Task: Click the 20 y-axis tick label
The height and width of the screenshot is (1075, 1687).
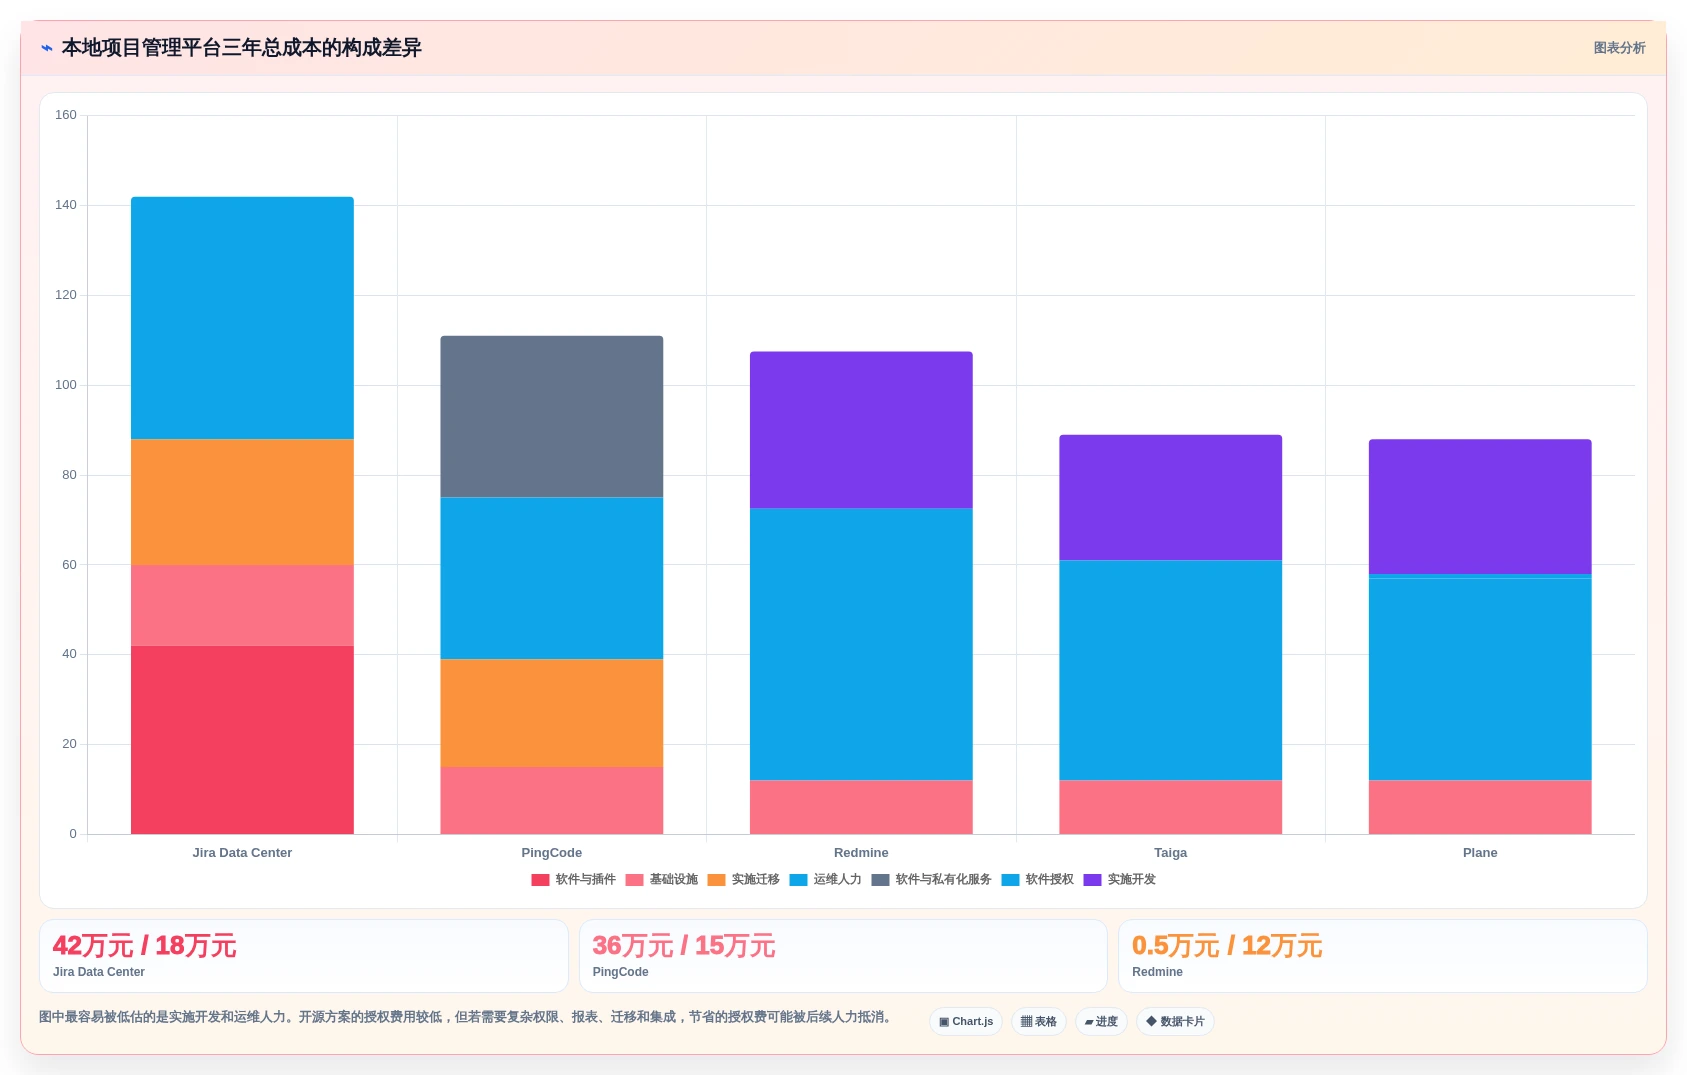Action: click(69, 744)
